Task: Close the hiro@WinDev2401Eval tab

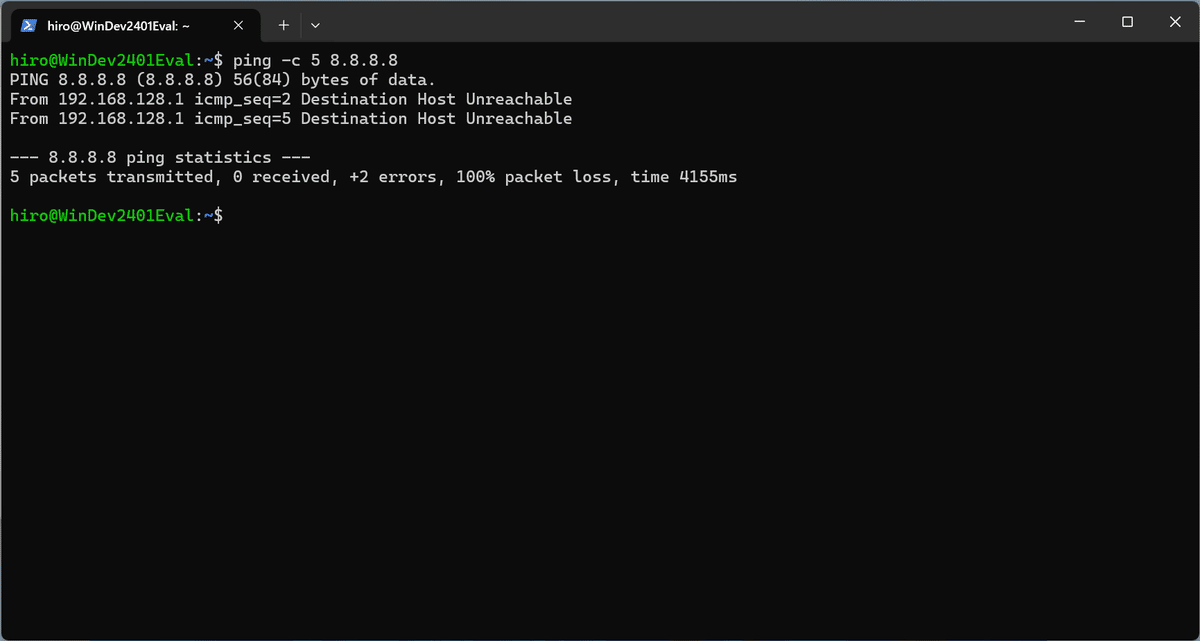Action: tap(238, 24)
